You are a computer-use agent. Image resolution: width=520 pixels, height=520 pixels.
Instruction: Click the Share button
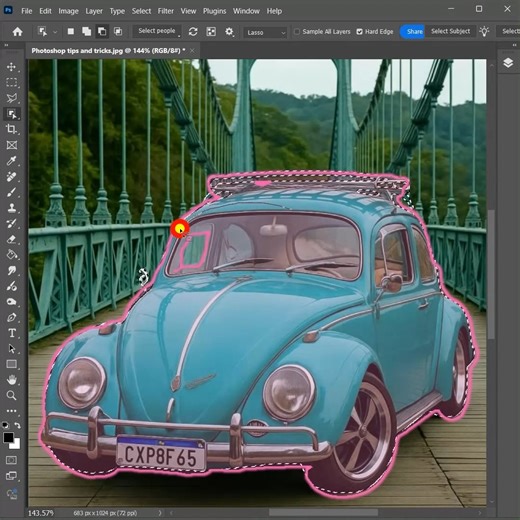tap(412, 31)
